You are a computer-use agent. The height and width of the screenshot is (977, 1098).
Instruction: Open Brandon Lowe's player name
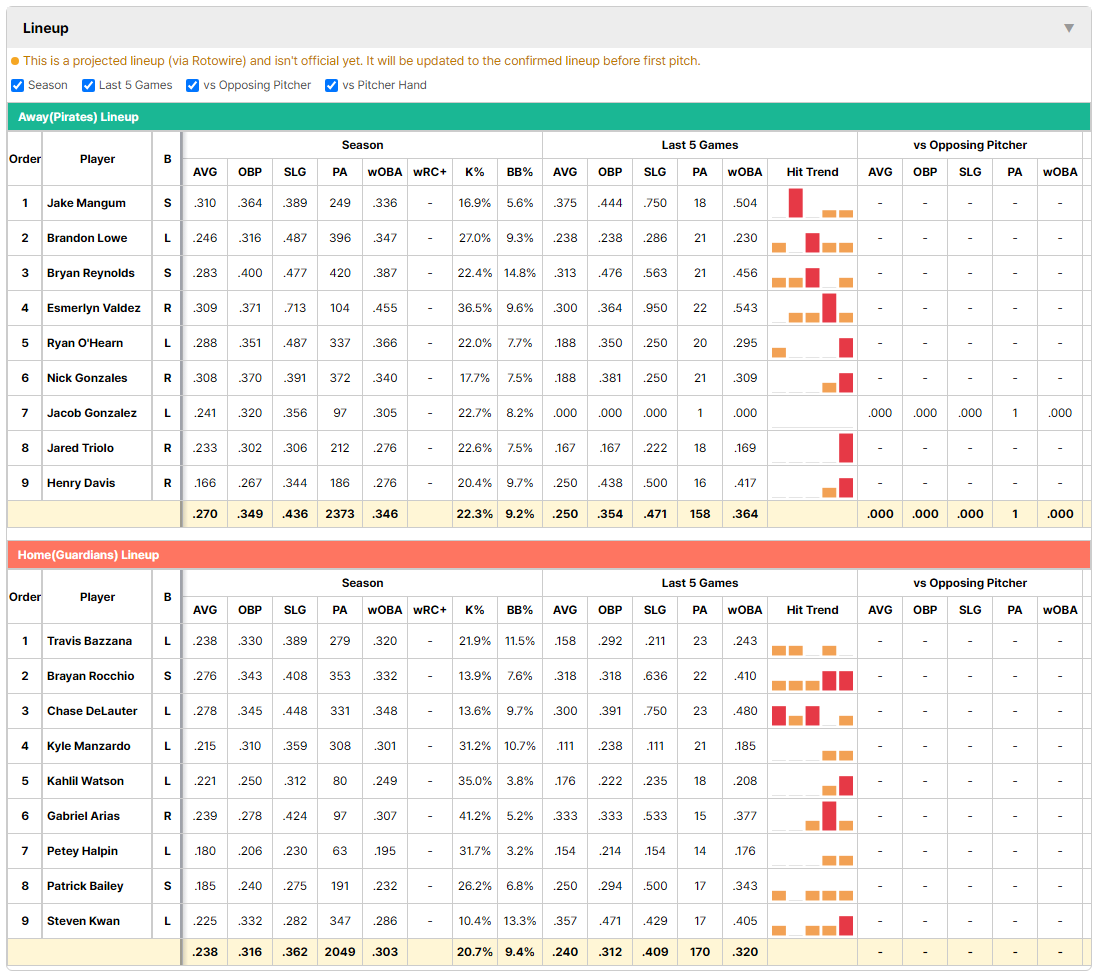point(87,238)
